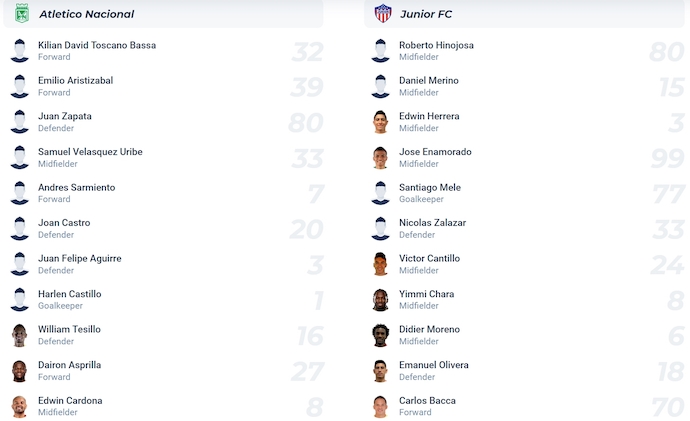
Task: Open Samuel Velasquez Uribe's profile
Action: [90, 152]
